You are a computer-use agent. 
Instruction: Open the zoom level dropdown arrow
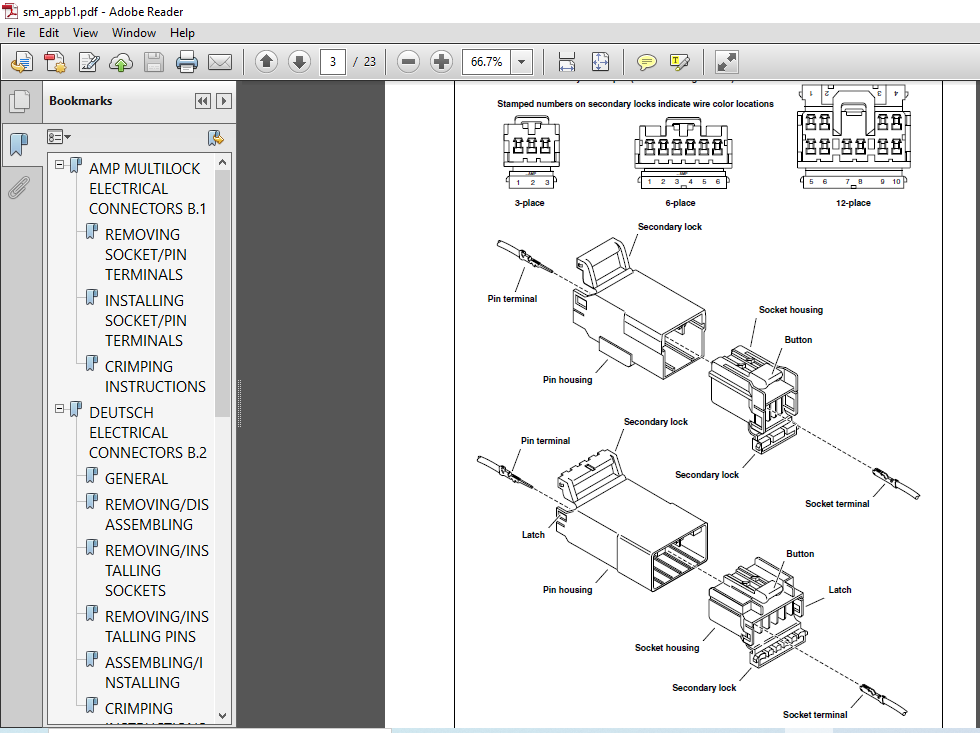pyautogui.click(x=521, y=62)
